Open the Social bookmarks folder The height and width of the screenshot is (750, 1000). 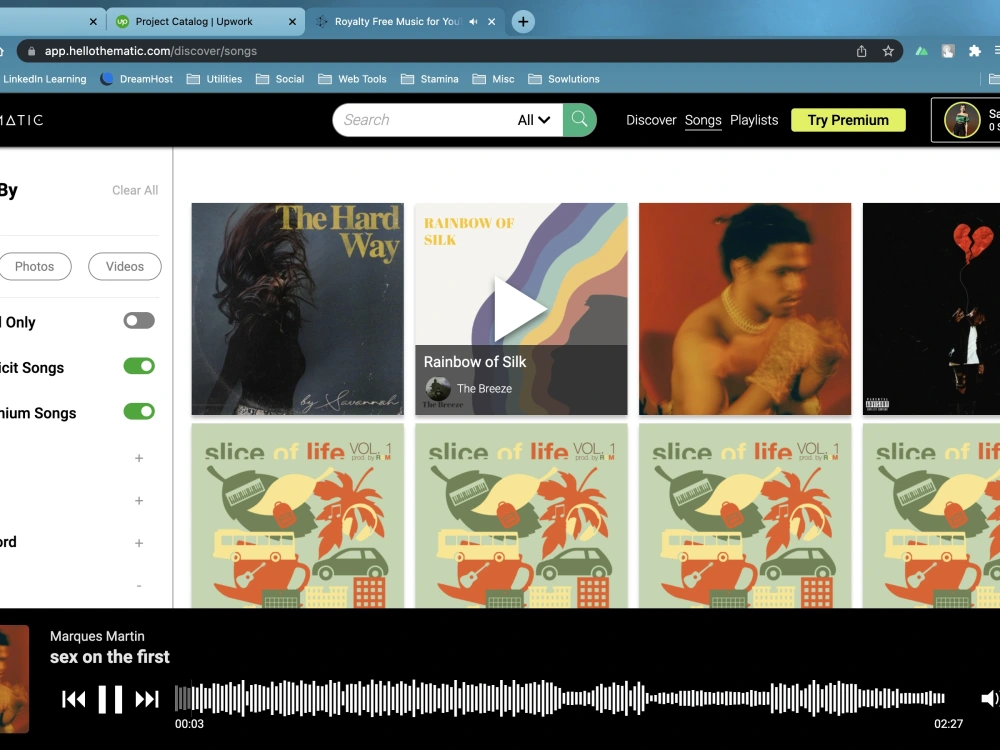tap(280, 79)
